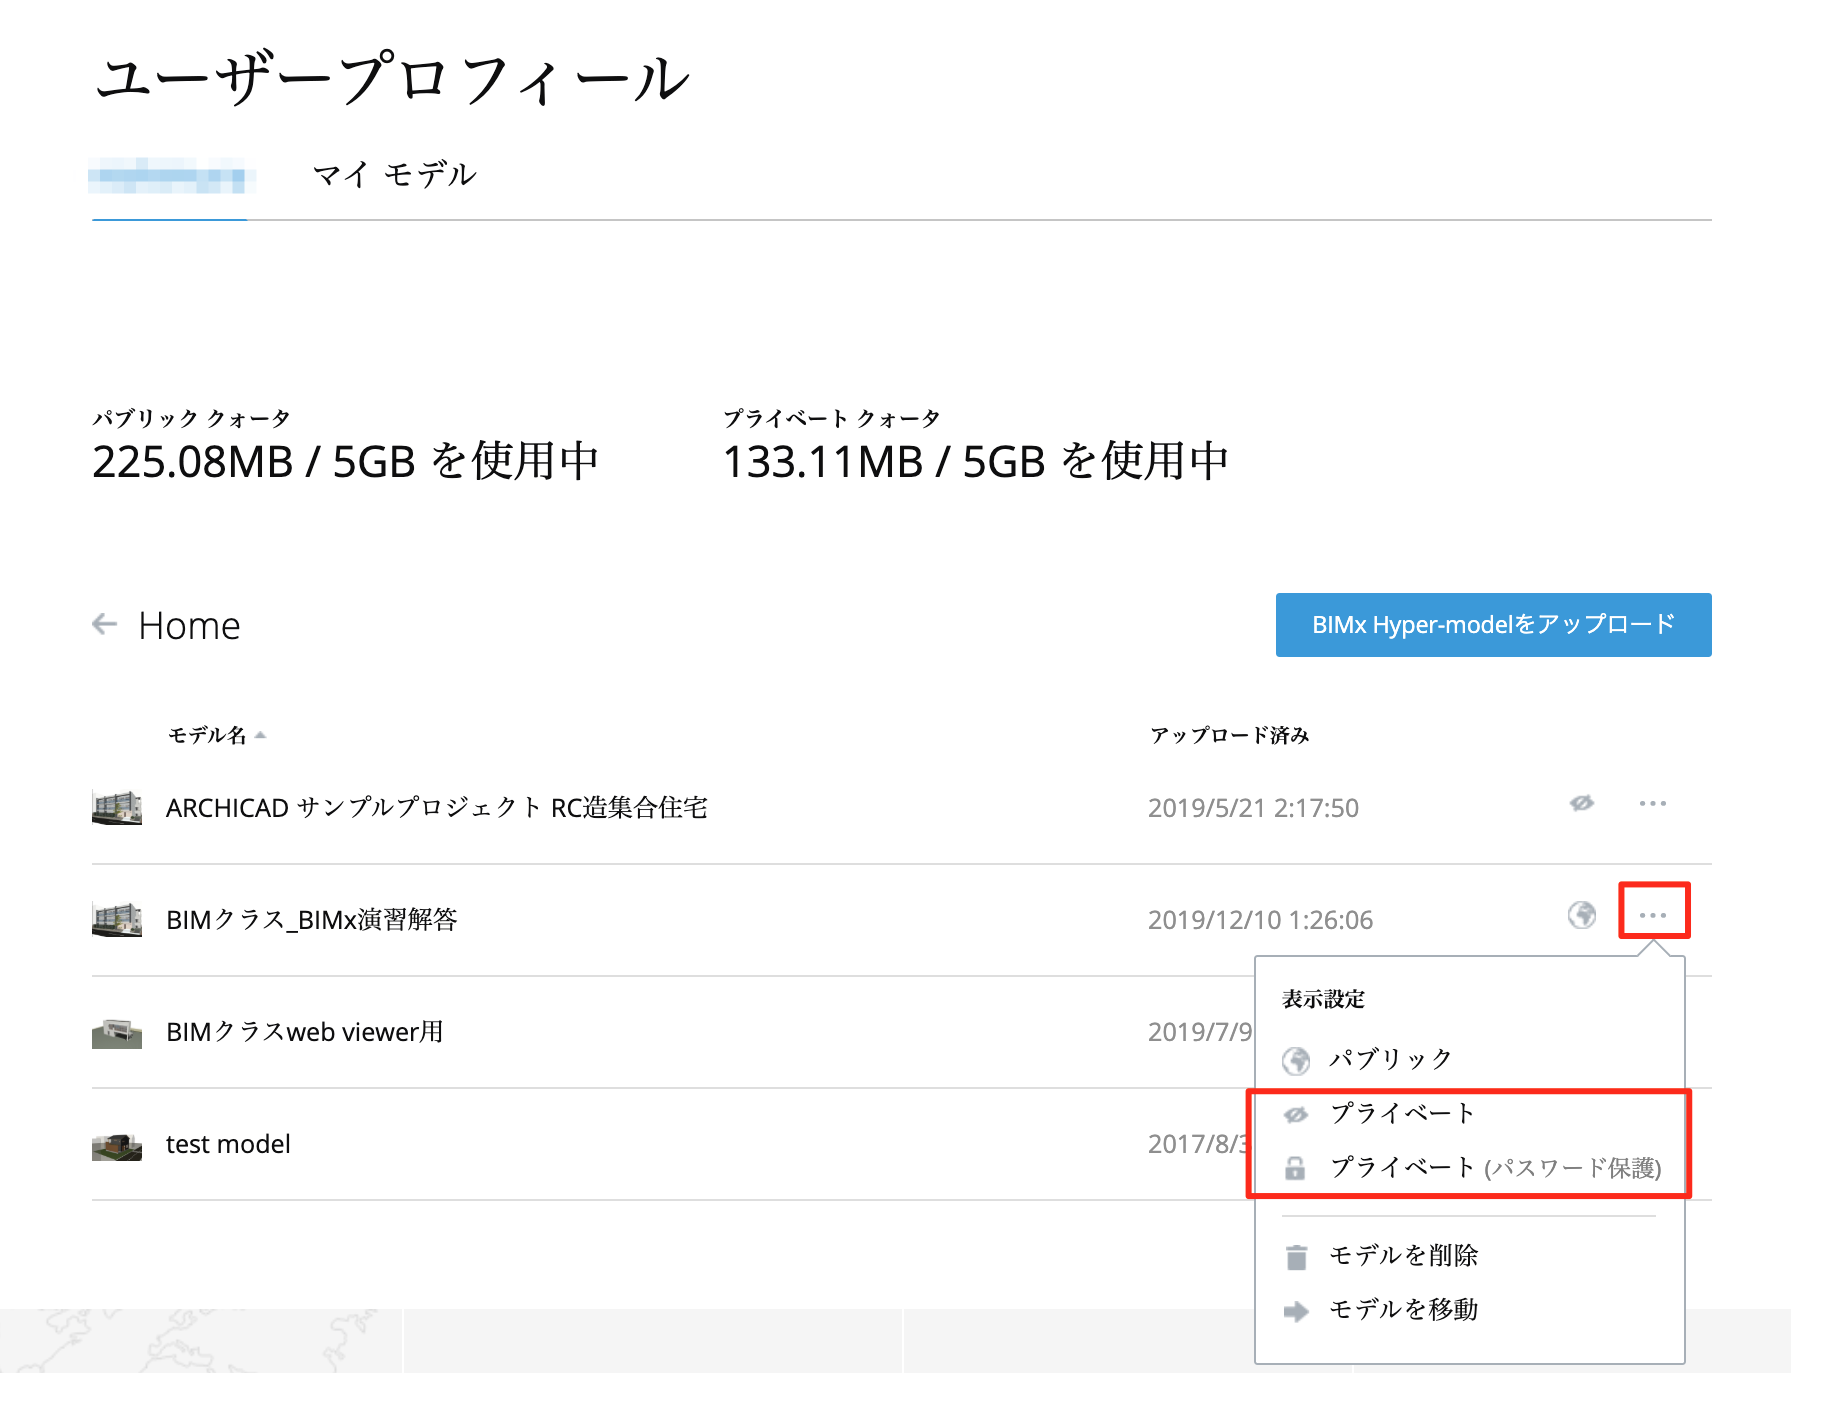
Task: Select the blurred user name tab
Action: (170, 177)
